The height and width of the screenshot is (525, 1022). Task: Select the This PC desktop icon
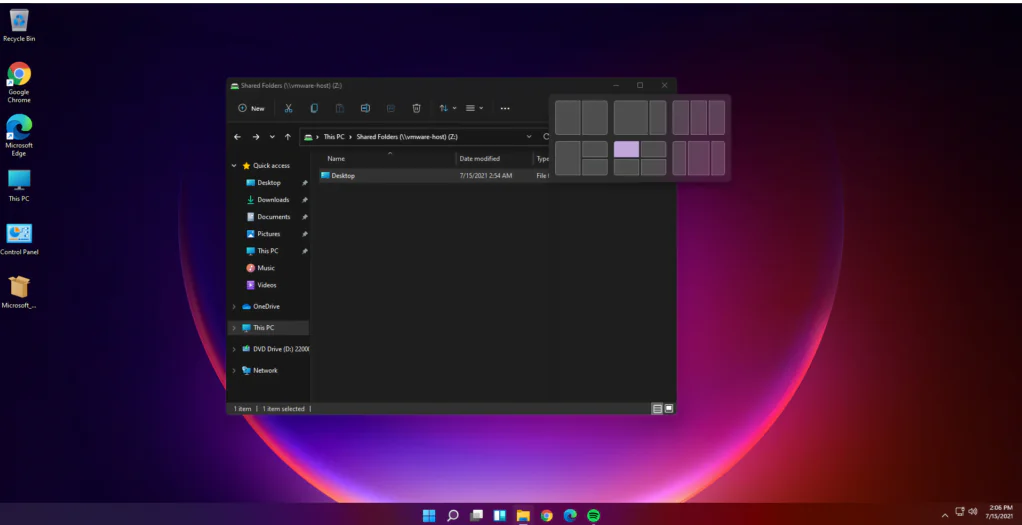(19, 186)
